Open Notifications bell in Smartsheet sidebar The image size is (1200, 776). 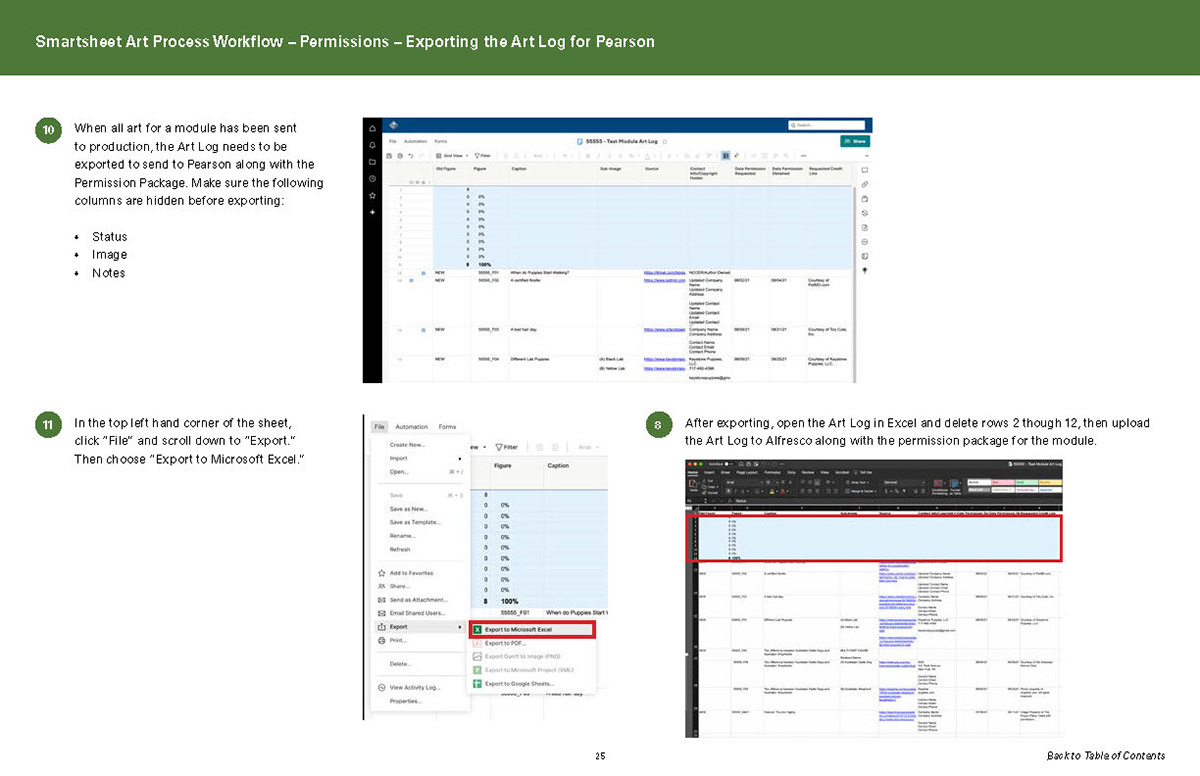pos(373,145)
